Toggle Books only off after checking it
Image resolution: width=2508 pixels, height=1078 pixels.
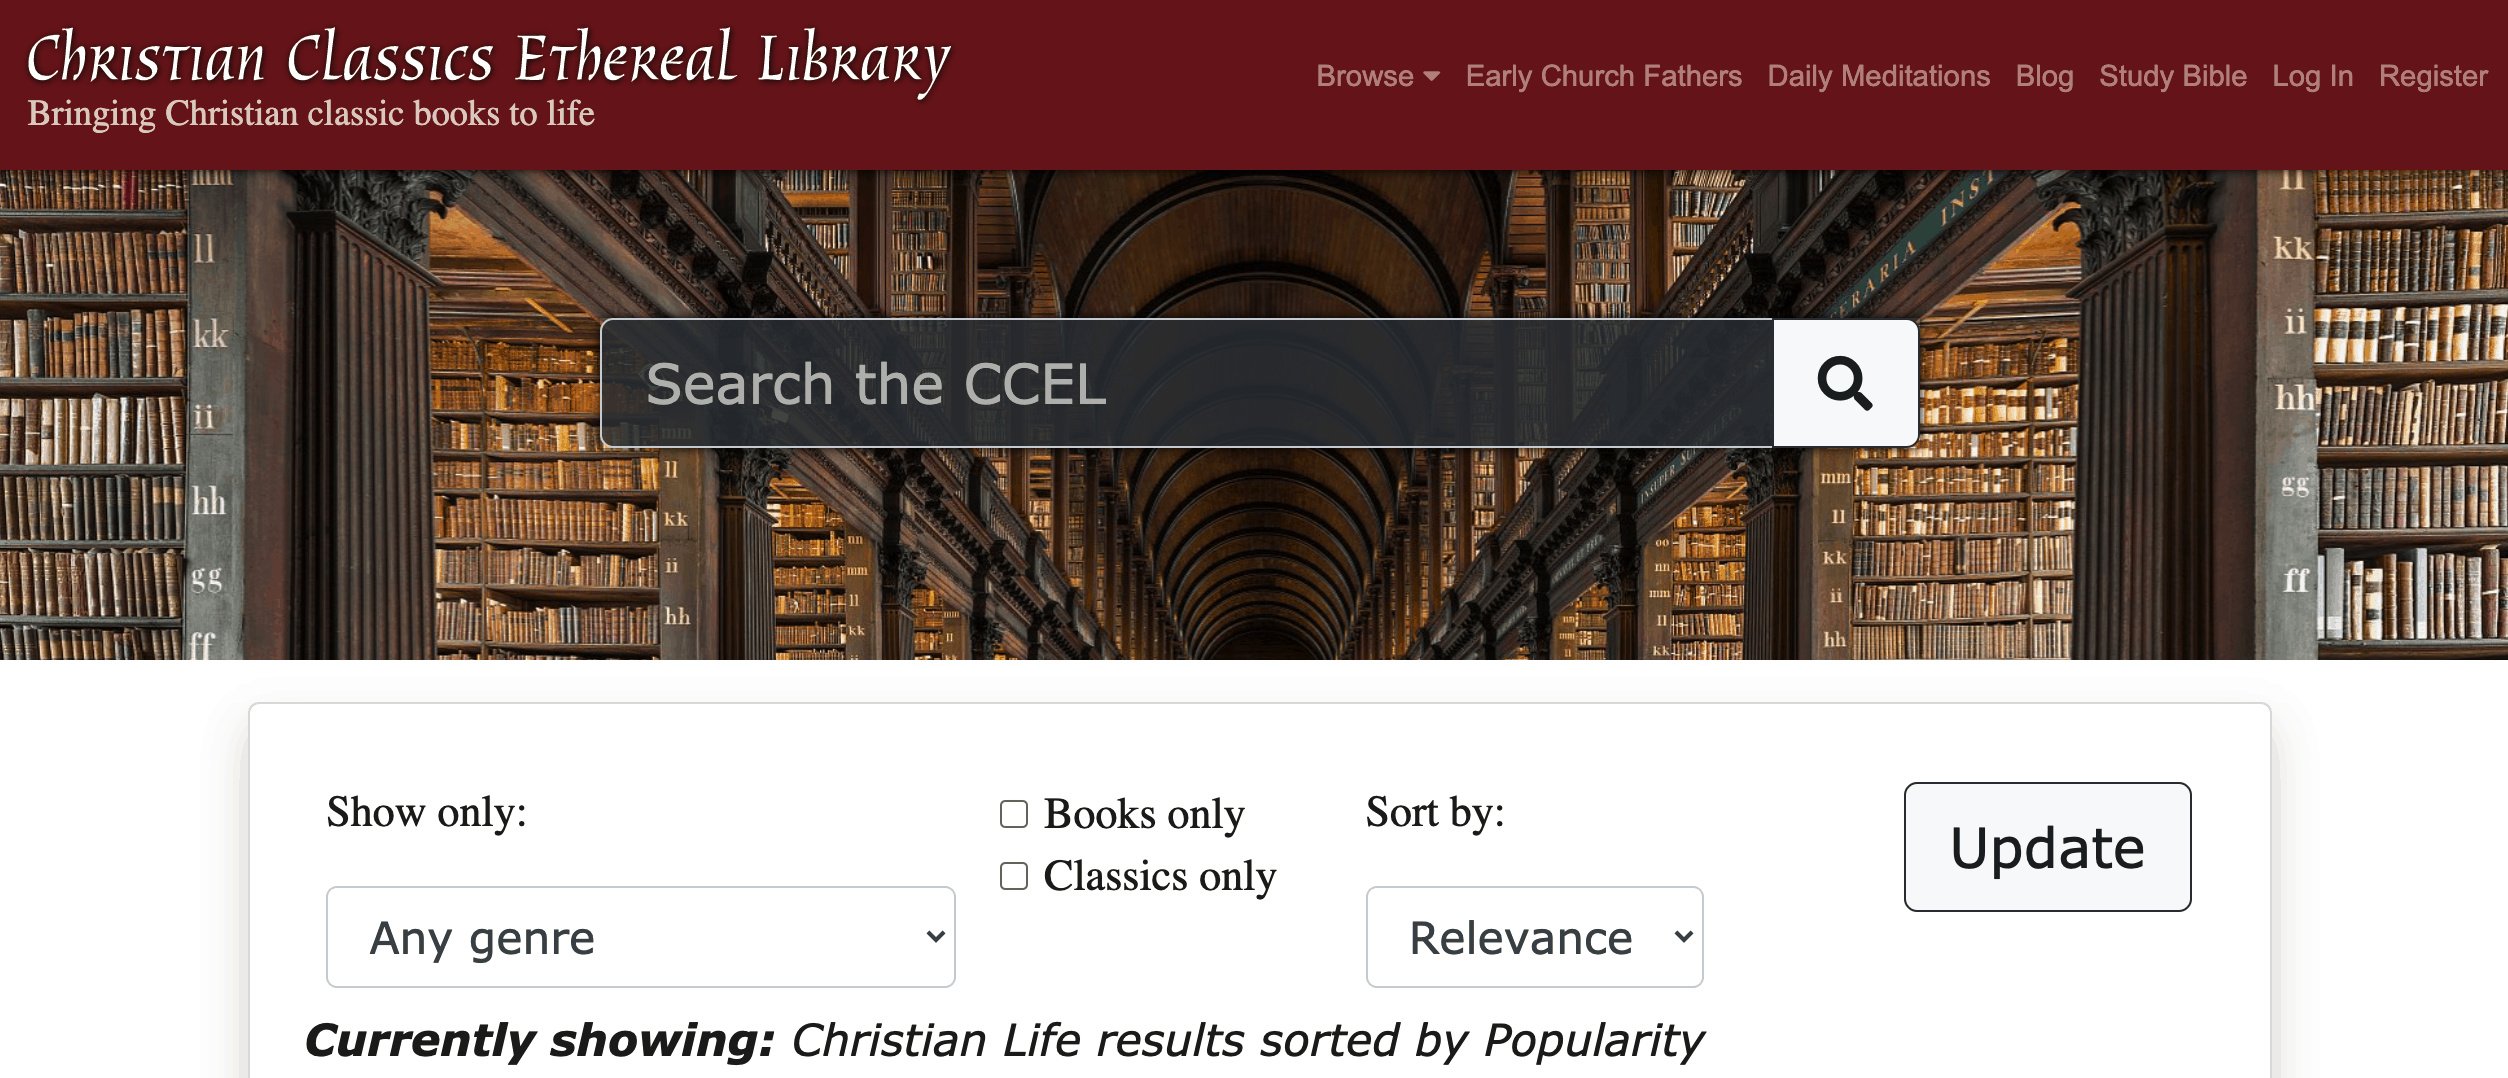point(1013,814)
